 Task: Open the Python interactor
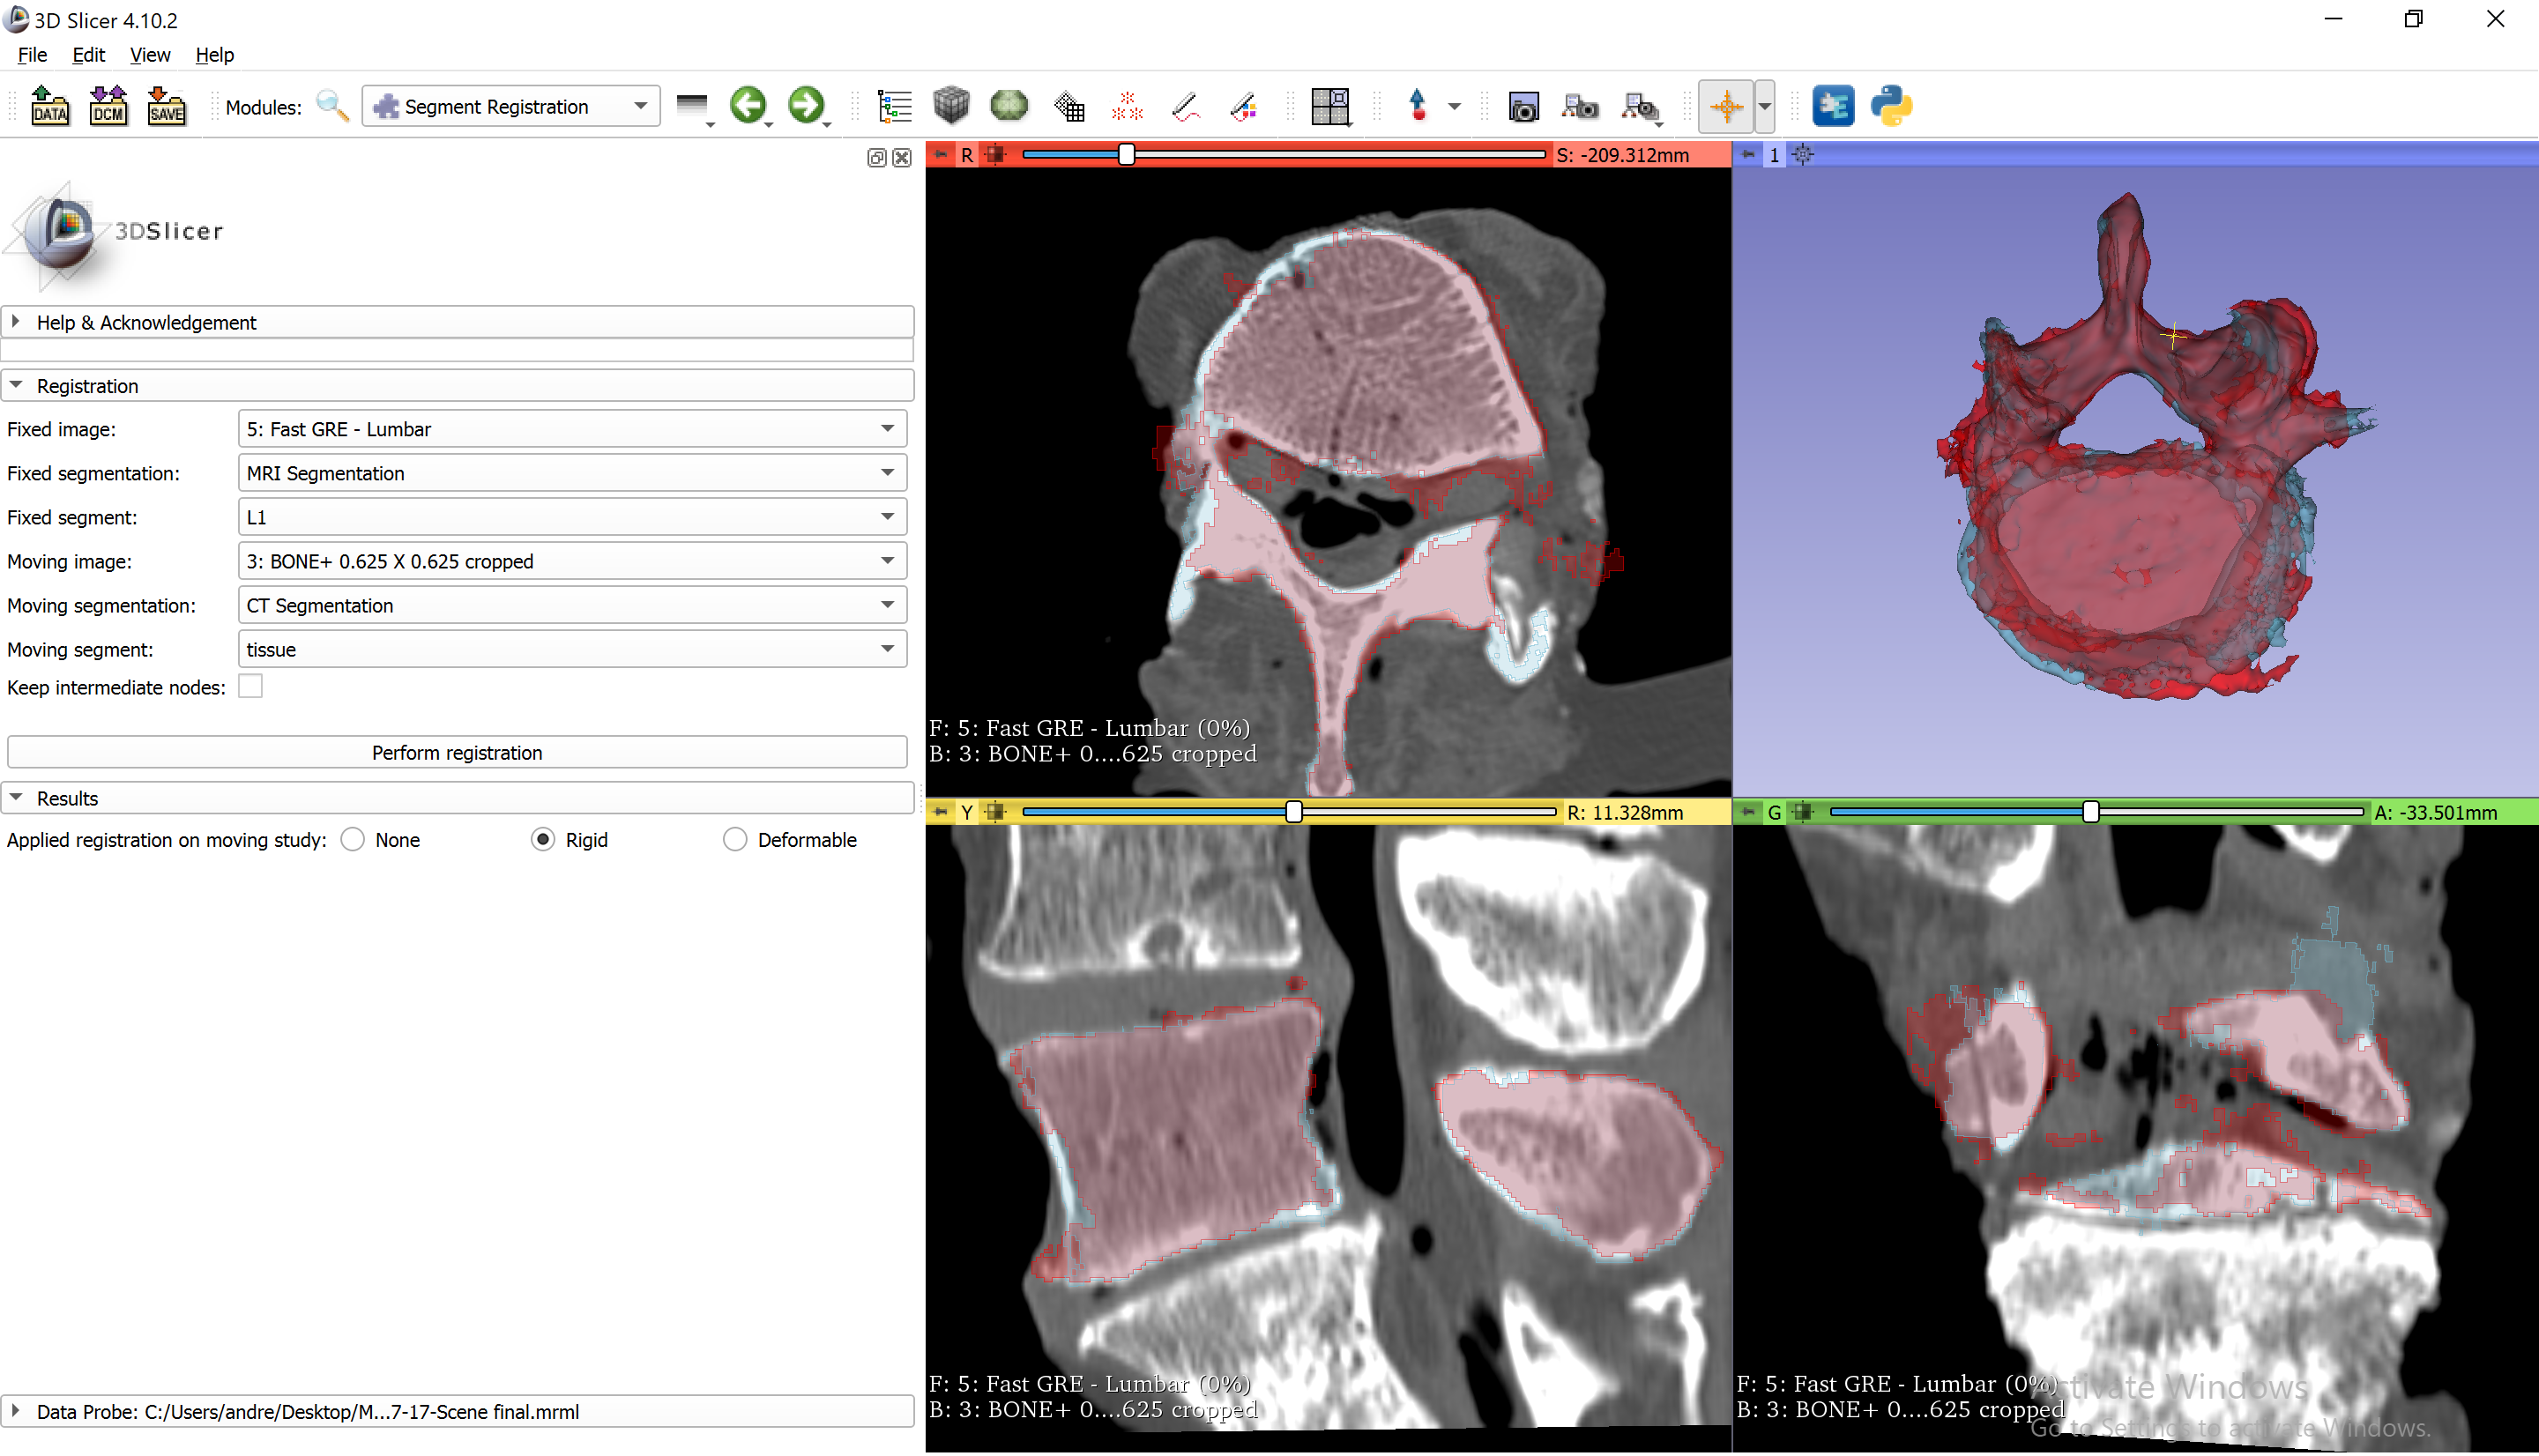click(1891, 105)
